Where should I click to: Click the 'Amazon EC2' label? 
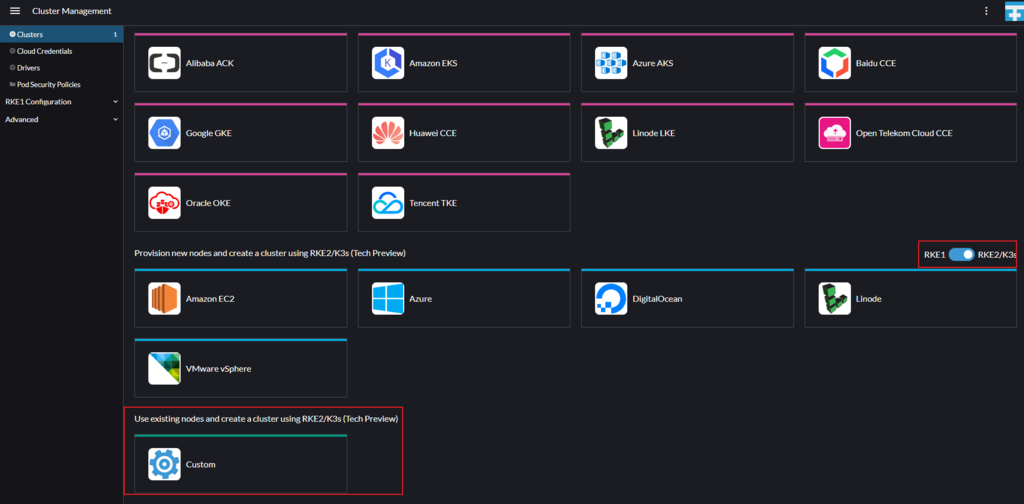[210, 299]
